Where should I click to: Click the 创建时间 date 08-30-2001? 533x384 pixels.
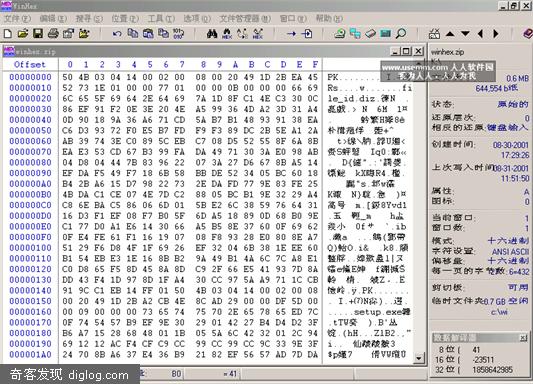coord(511,145)
